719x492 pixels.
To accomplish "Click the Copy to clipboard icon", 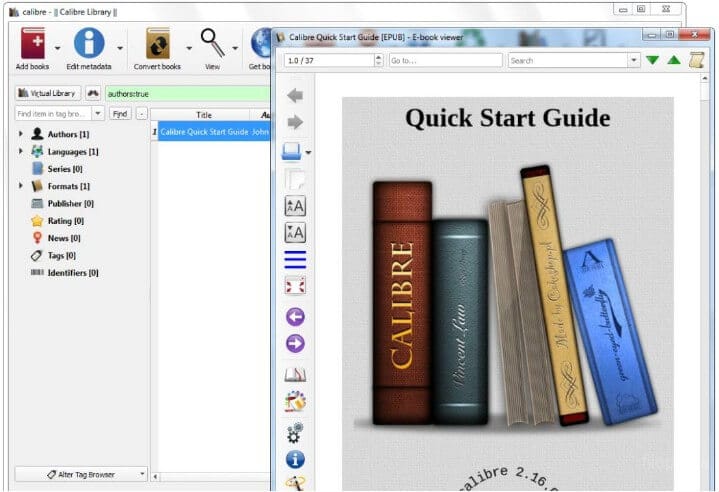I will tap(295, 179).
